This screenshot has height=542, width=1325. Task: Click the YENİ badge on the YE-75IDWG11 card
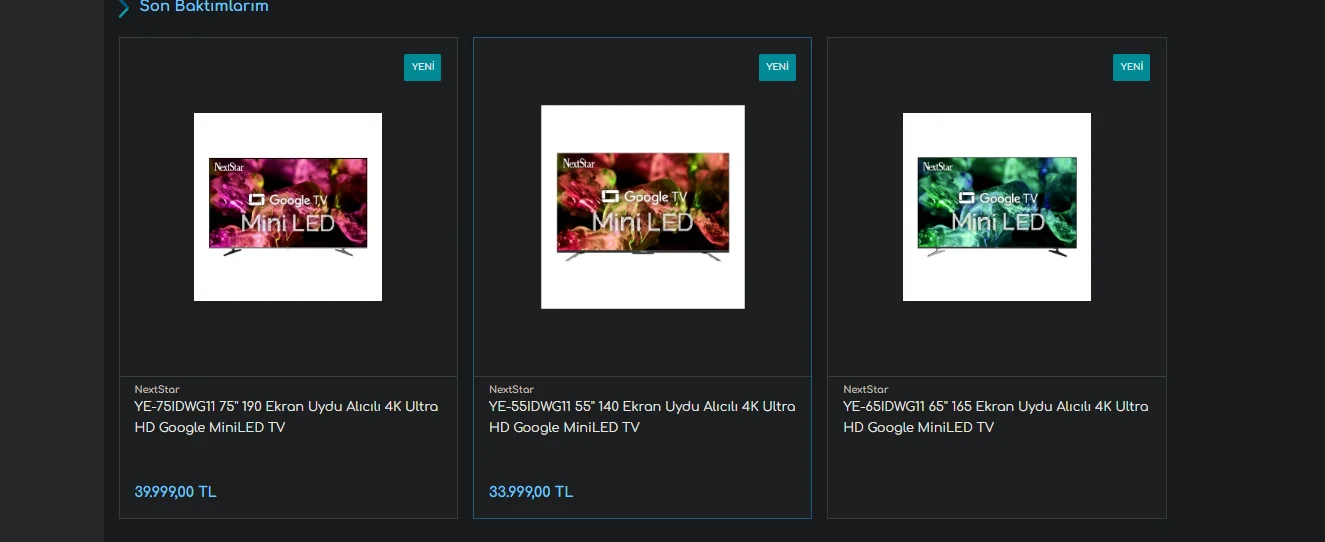(423, 67)
